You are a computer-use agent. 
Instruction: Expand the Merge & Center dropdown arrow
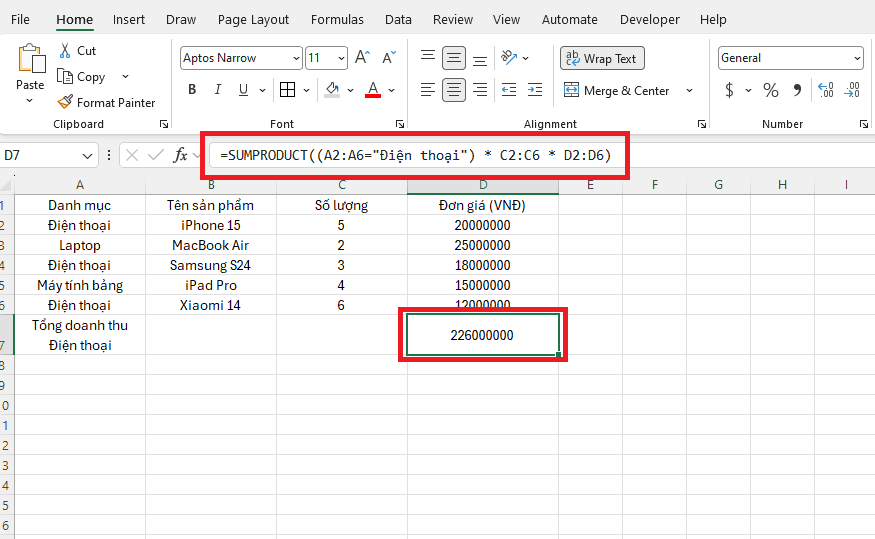coord(689,90)
